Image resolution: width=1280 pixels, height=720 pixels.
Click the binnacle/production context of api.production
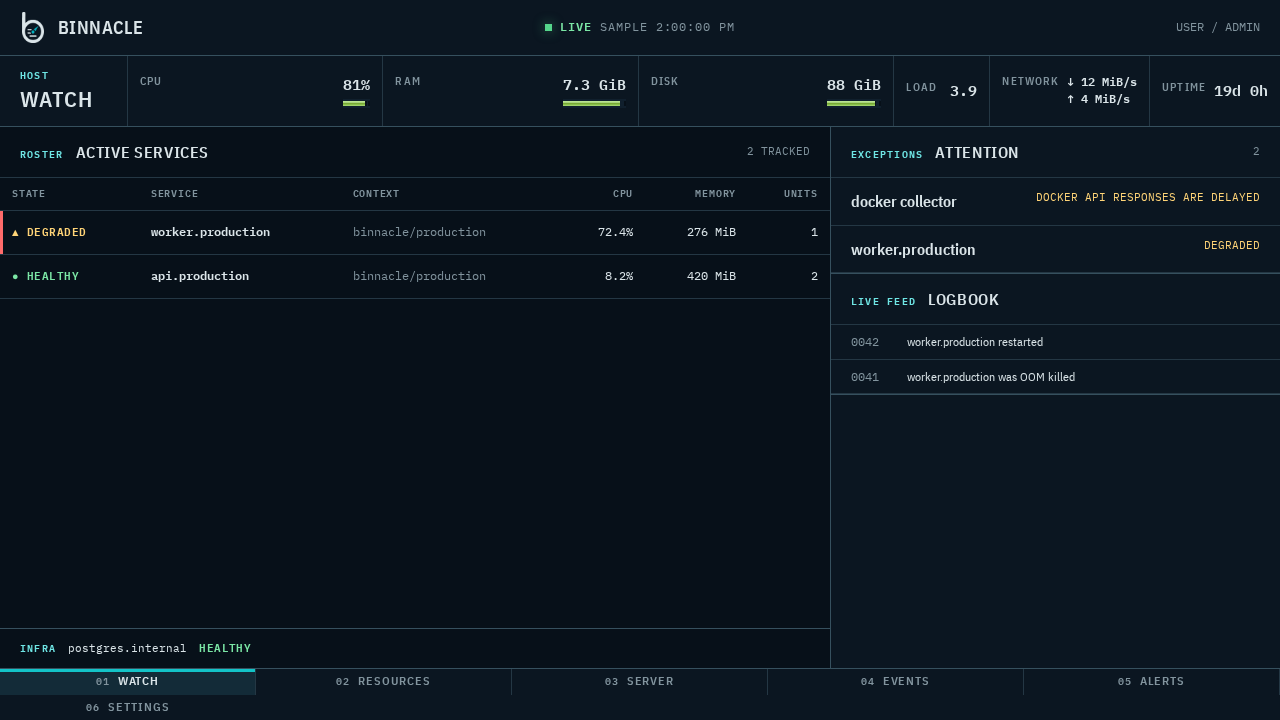pyautogui.click(x=419, y=277)
